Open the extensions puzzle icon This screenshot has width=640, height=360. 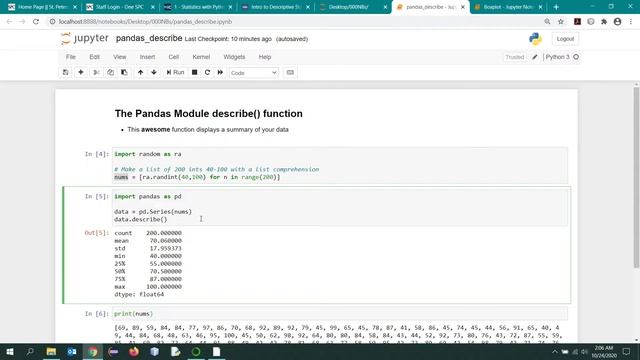tap(604, 22)
